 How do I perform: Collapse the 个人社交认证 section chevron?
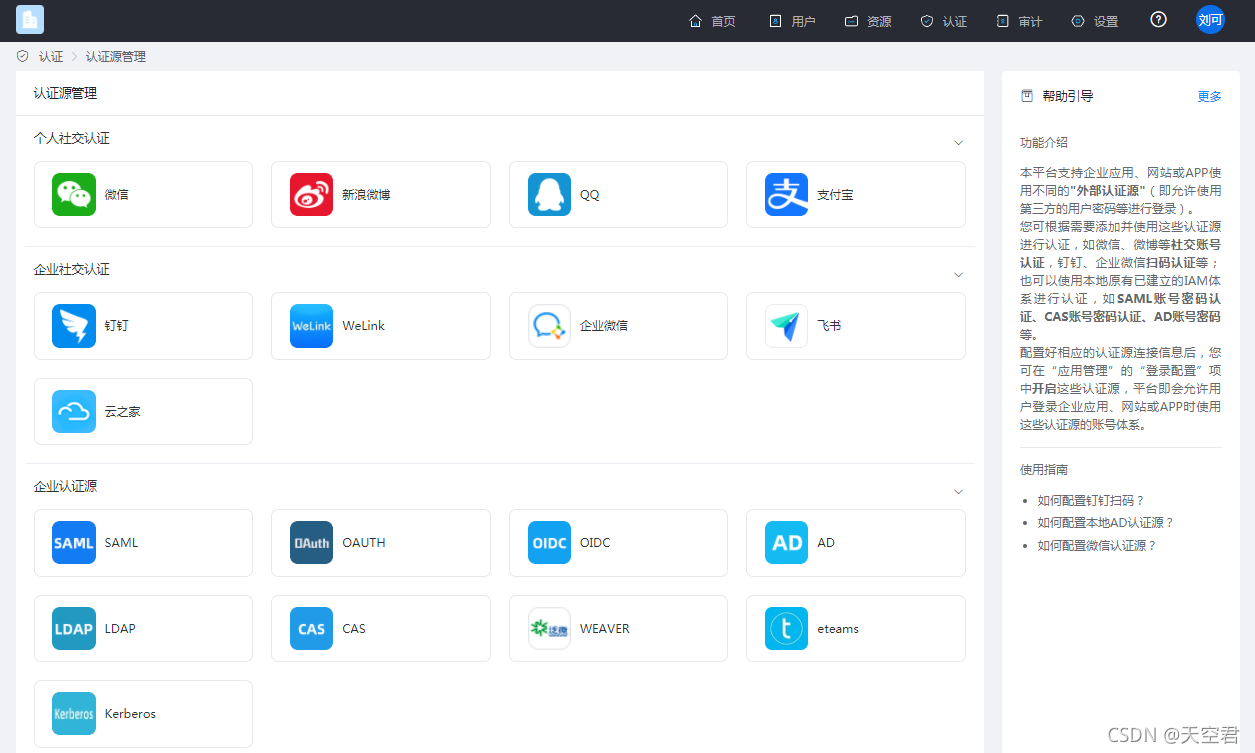958,143
